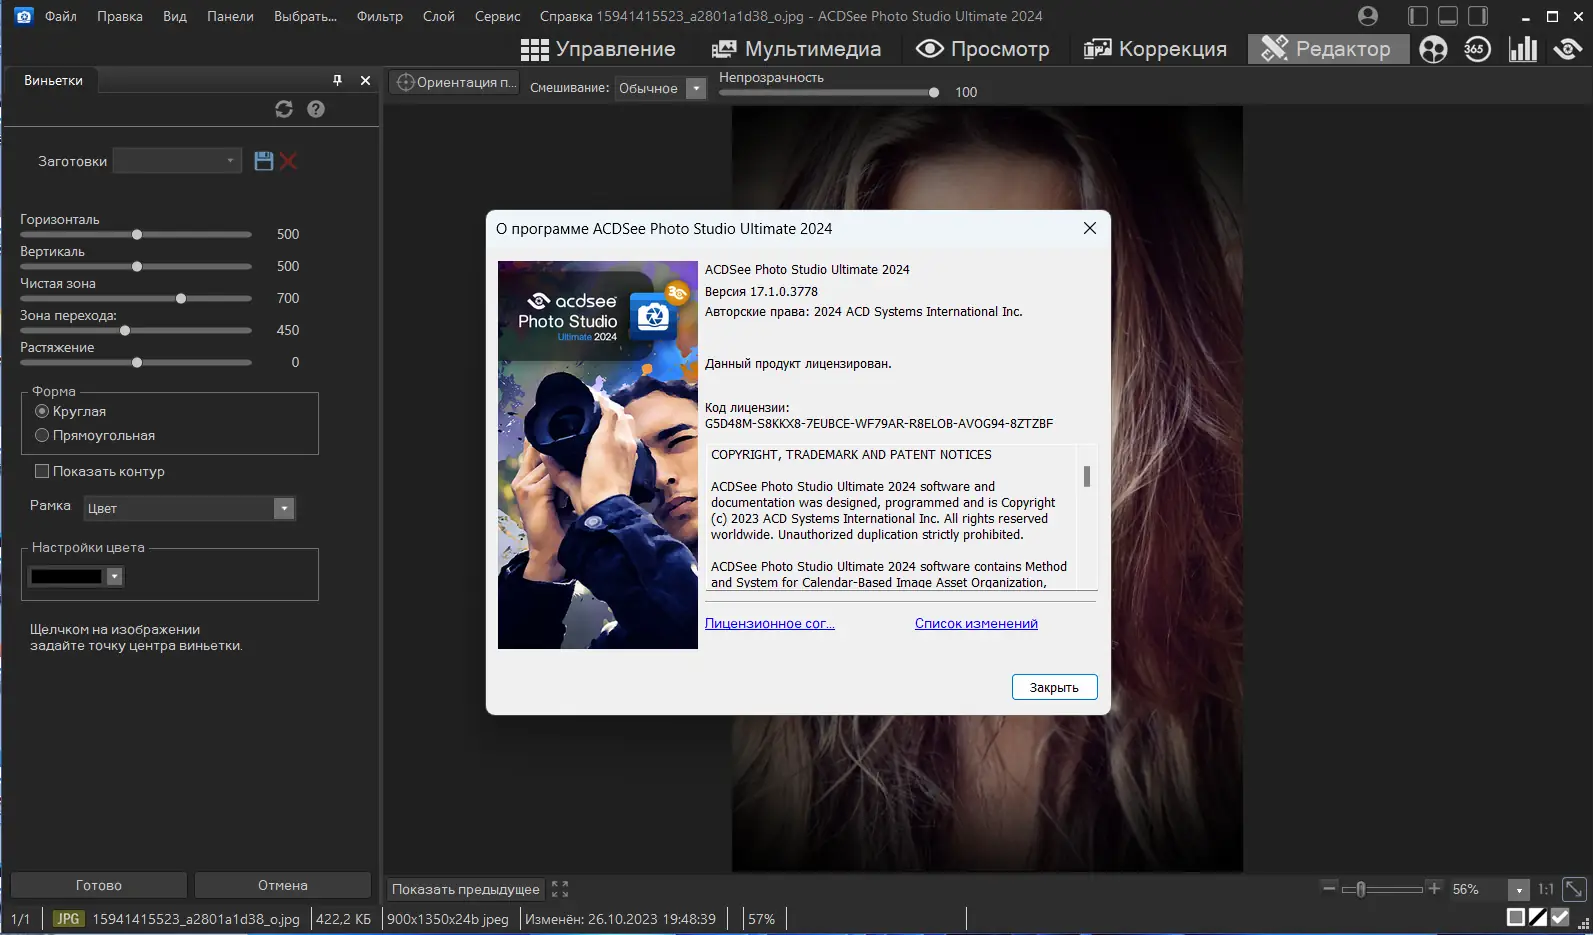Switch to Просмотр mode

click(x=983, y=49)
